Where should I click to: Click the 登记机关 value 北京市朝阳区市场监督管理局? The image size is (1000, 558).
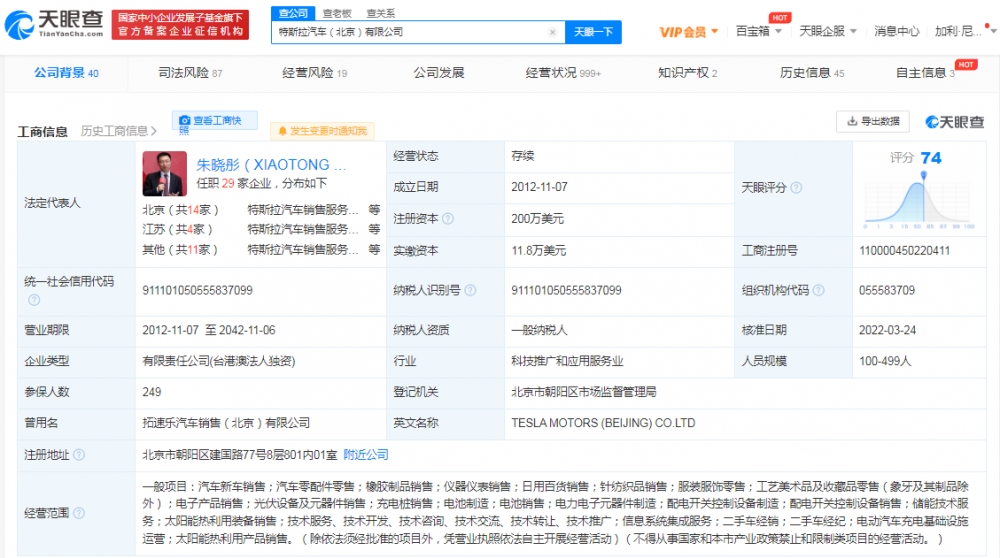pos(584,392)
